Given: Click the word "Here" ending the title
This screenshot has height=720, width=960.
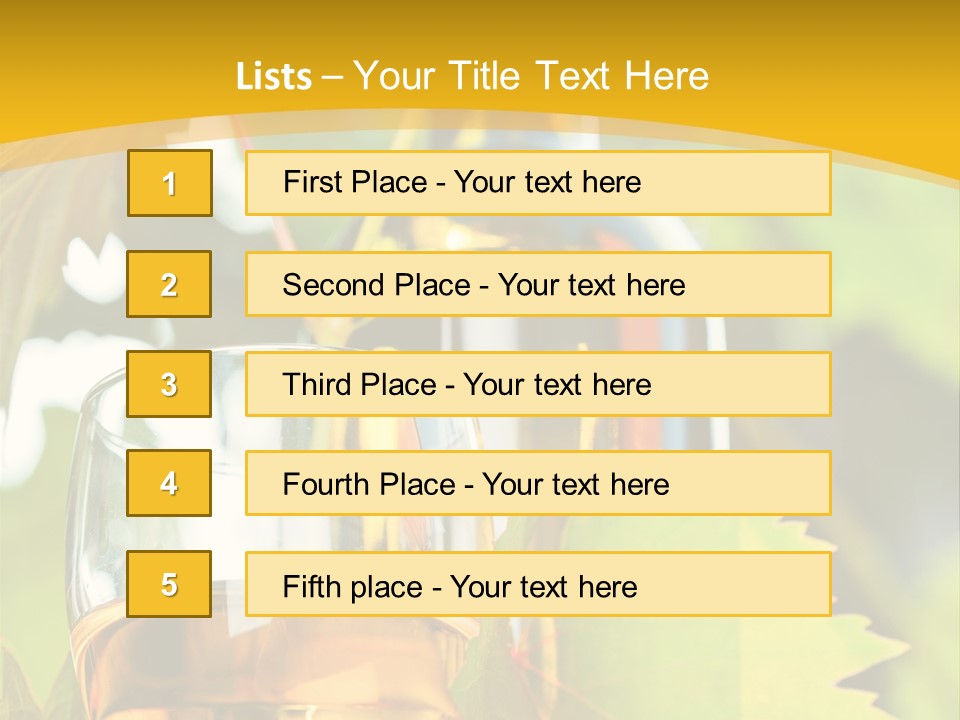Looking at the screenshot, I should pyautogui.click(x=666, y=76).
